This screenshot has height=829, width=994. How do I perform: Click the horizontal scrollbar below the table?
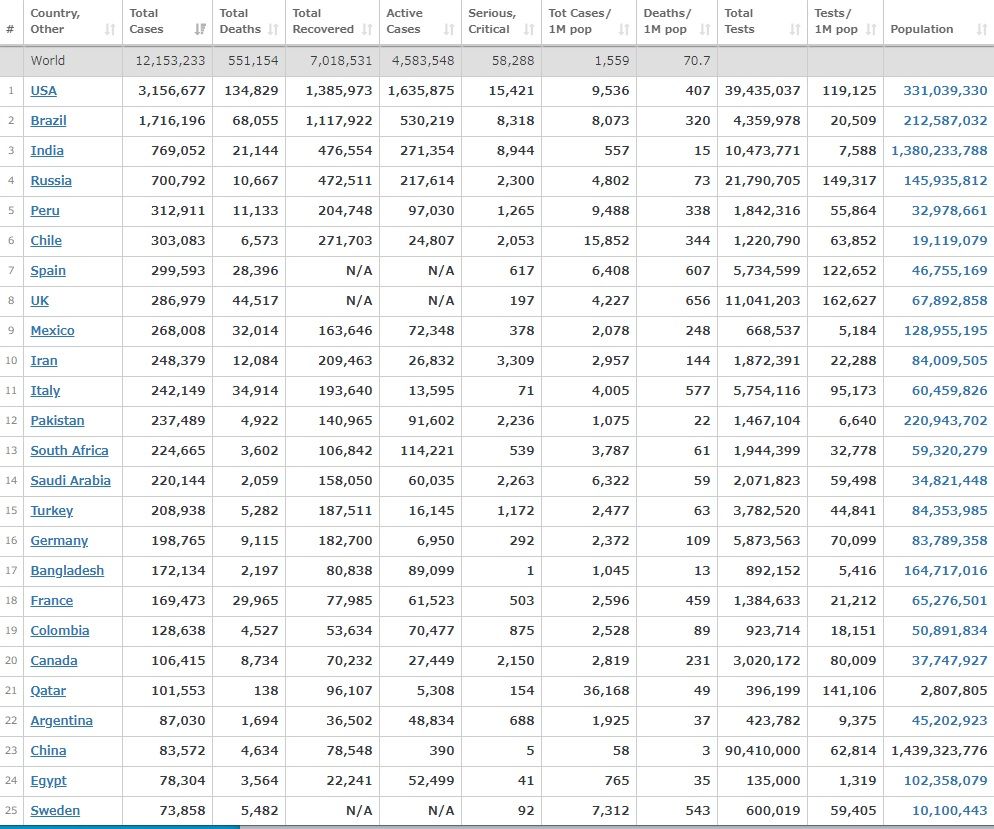(120, 826)
